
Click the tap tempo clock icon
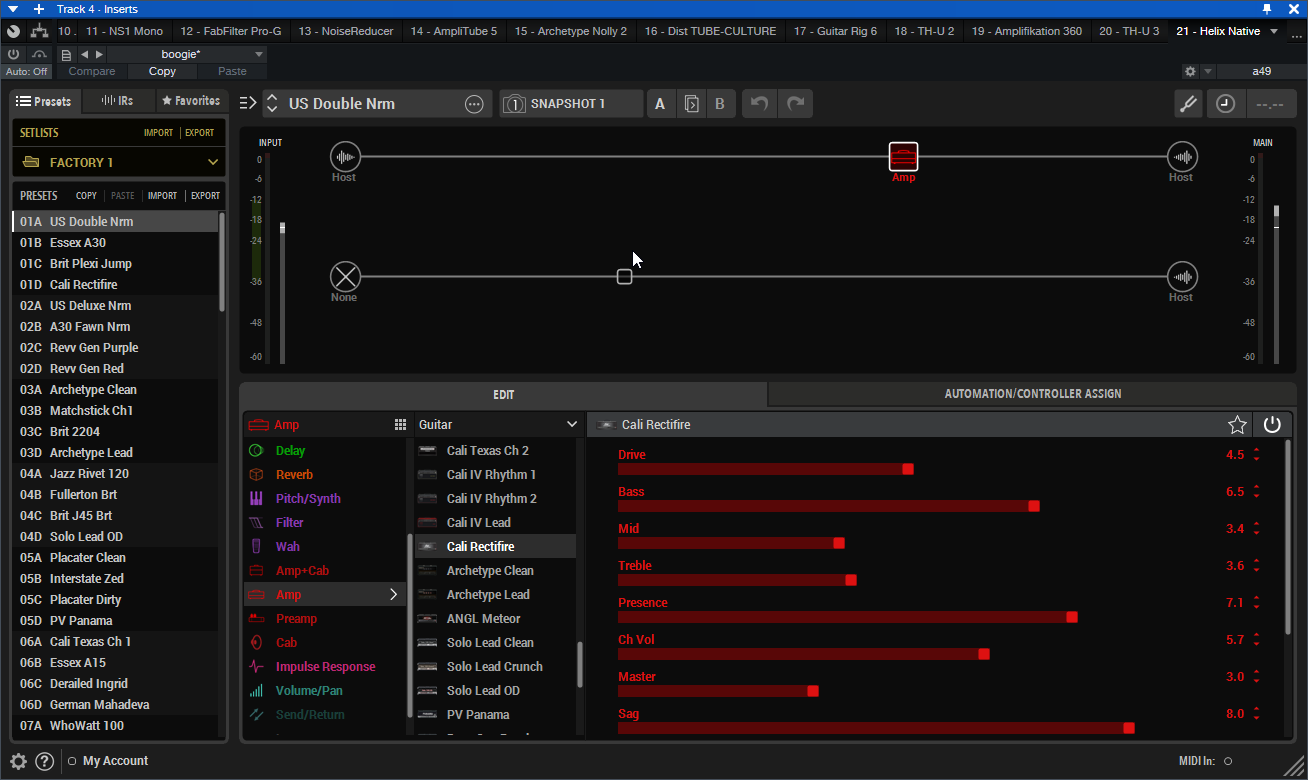pos(1226,104)
